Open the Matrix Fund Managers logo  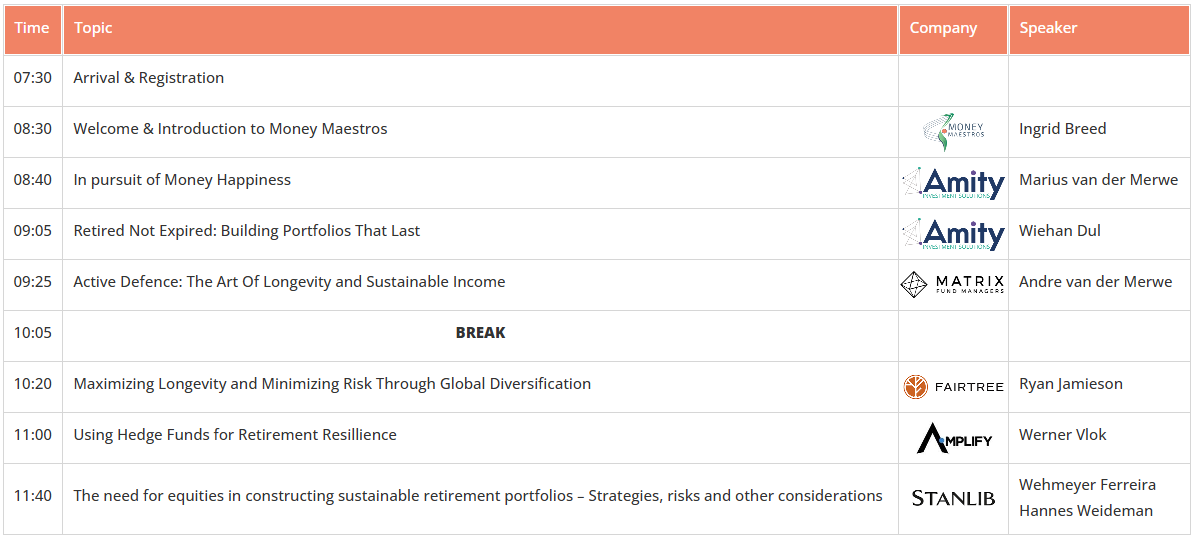point(953,284)
